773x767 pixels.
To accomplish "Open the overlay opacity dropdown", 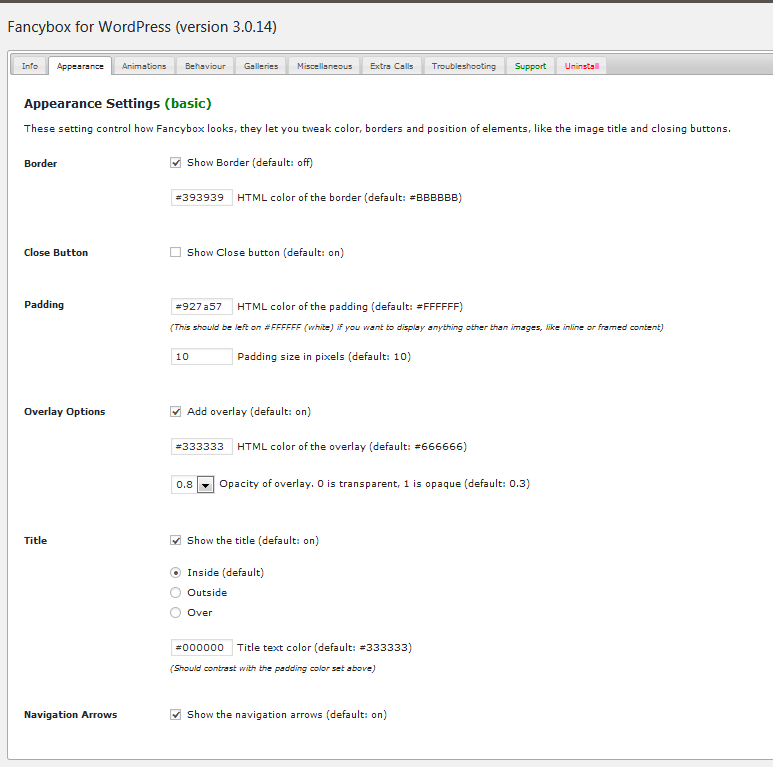I will (193, 485).
